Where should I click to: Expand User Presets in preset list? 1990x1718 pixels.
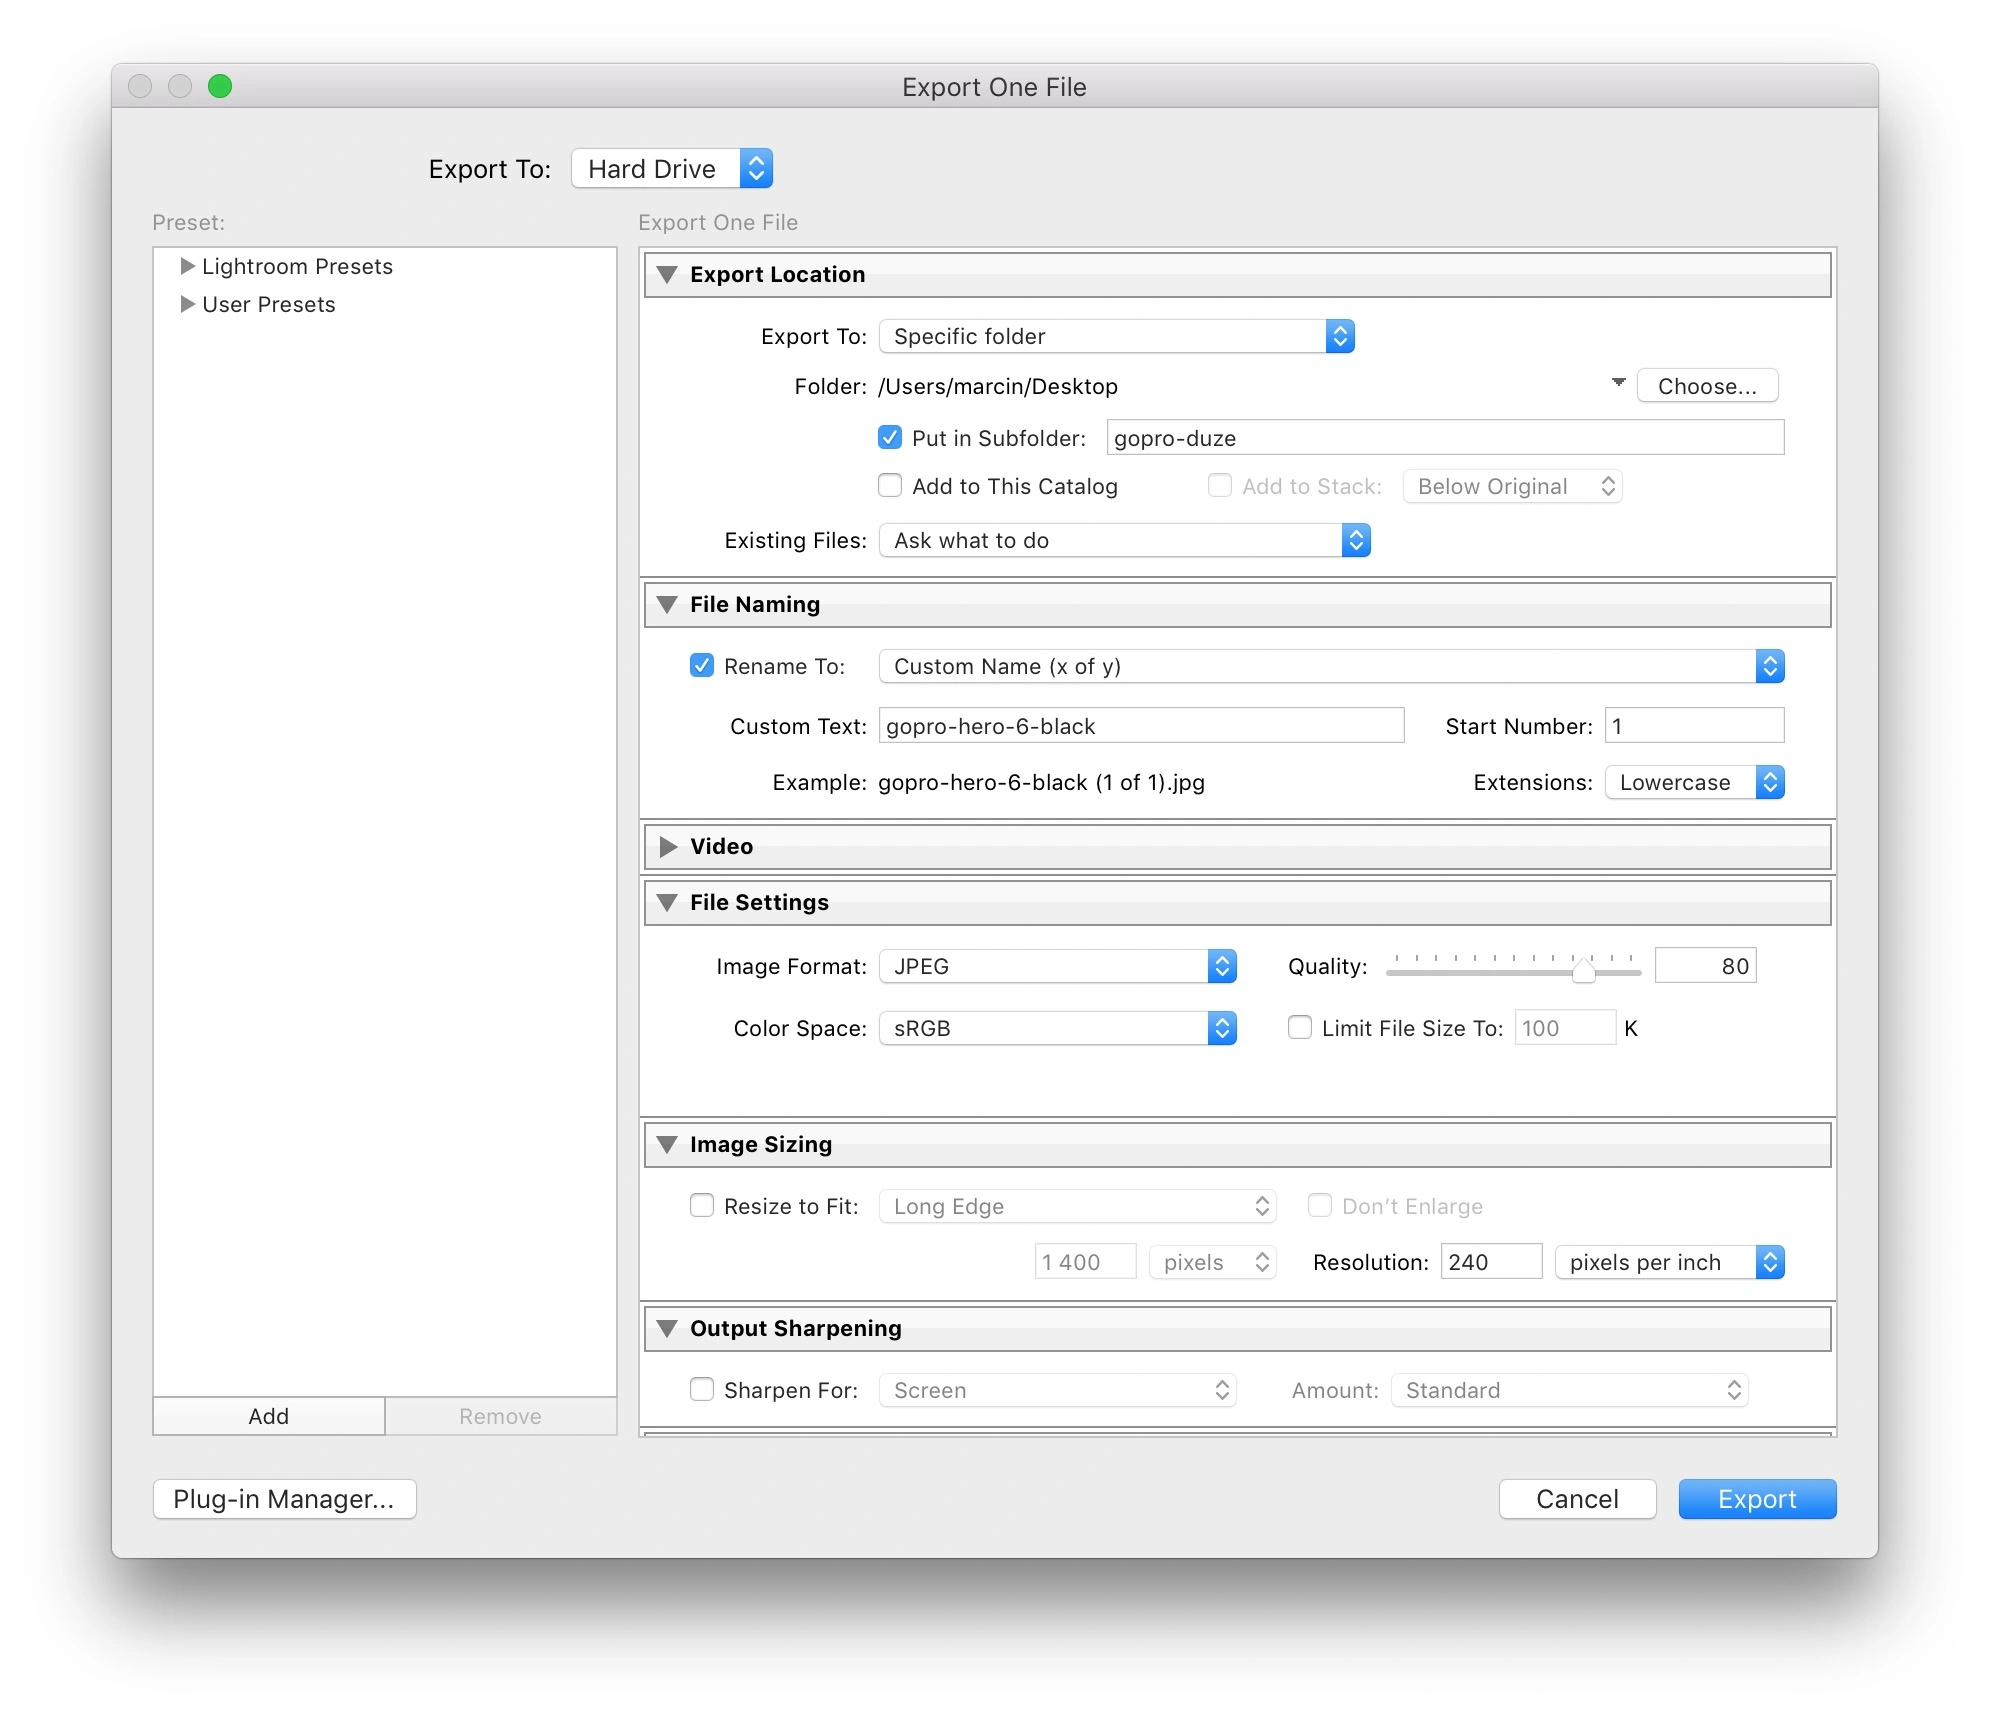pos(187,304)
